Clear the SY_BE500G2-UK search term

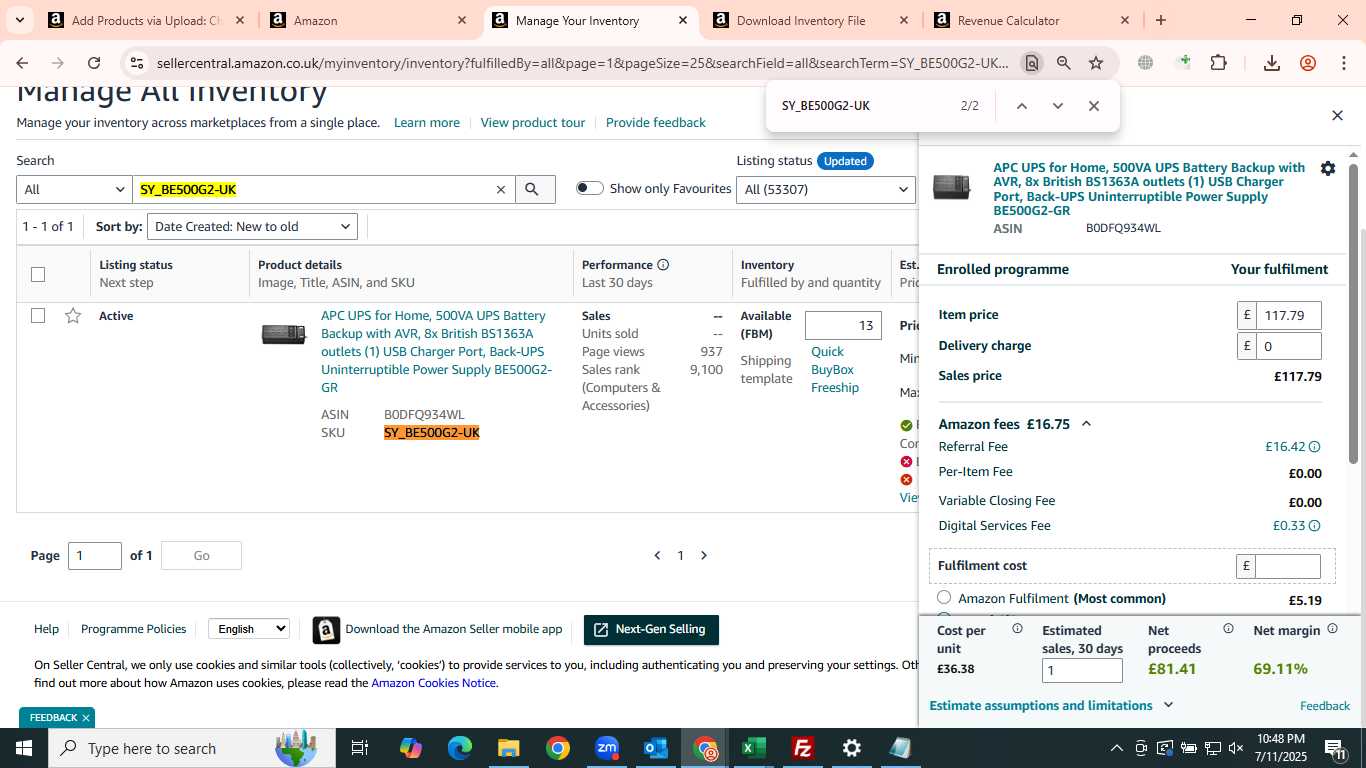tap(501, 189)
